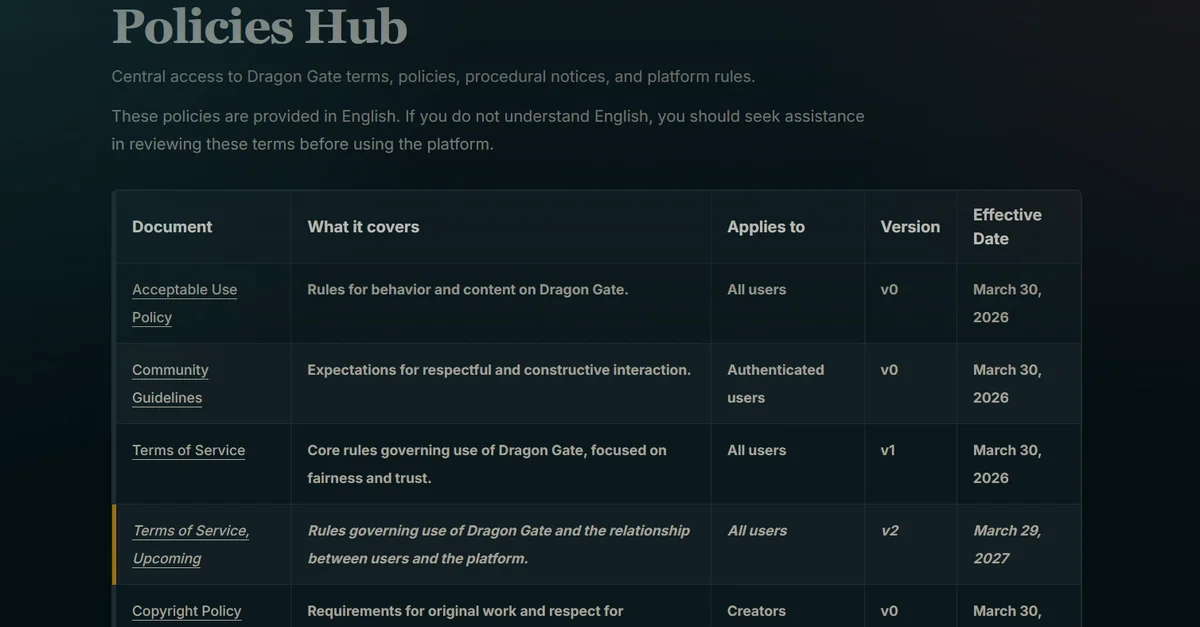Click the Effective Date column header

click(1006, 227)
